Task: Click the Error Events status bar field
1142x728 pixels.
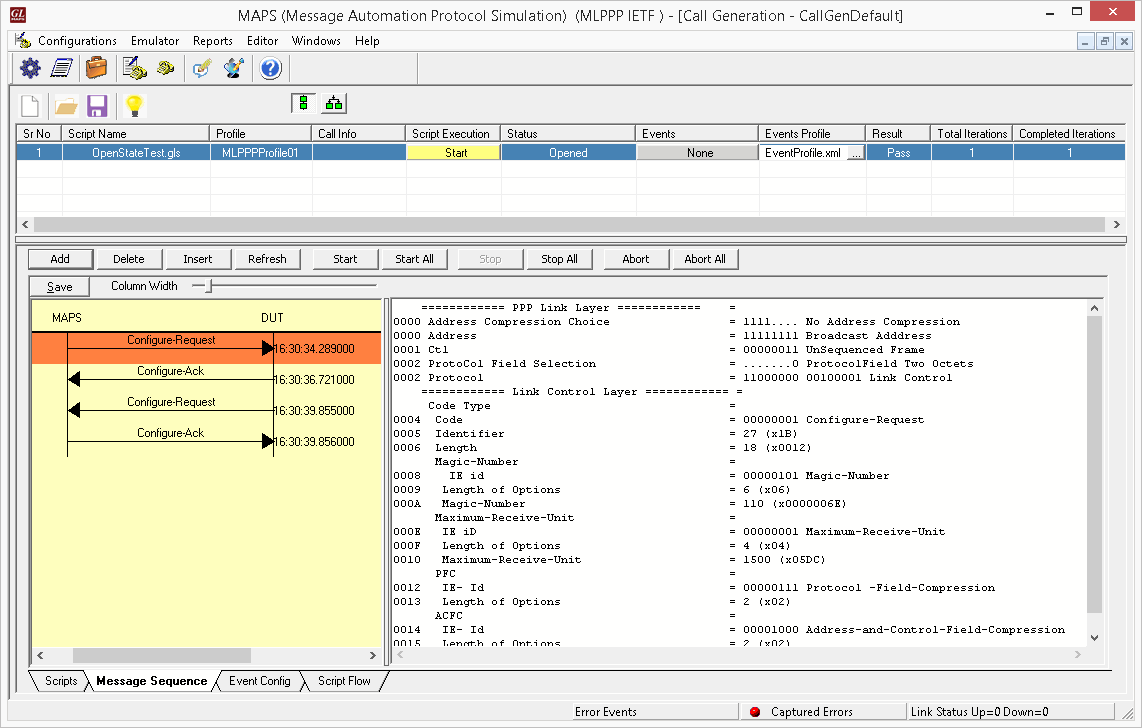Action: click(x=655, y=712)
